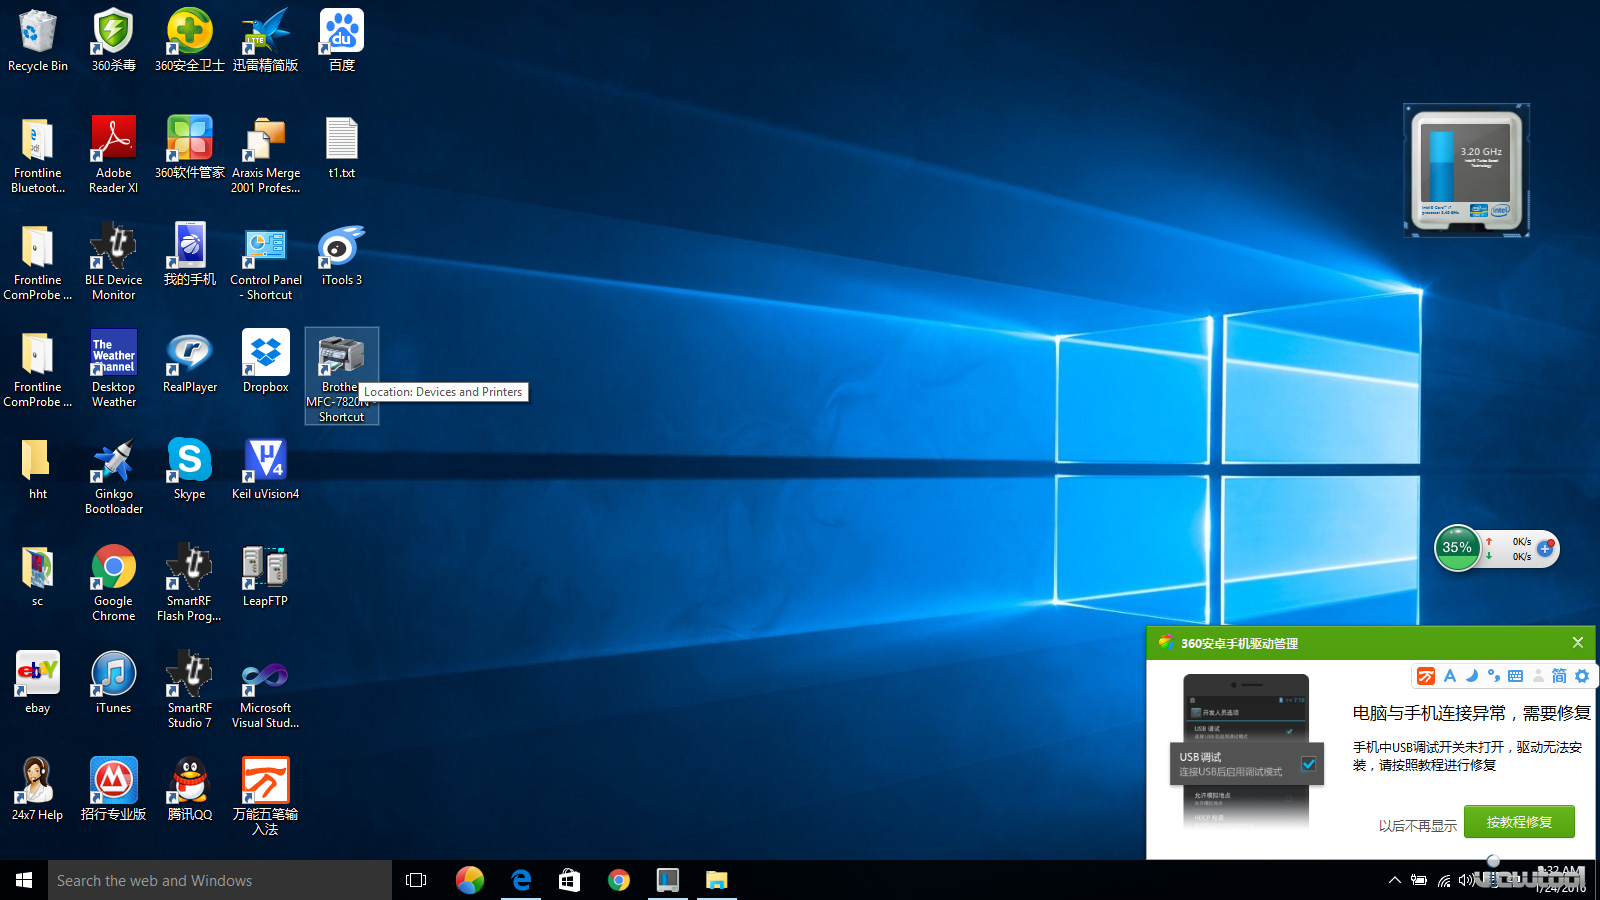Open Araxis Merge 2001 shortcut
Screen dimensions: 1600x900
[x=266, y=154]
